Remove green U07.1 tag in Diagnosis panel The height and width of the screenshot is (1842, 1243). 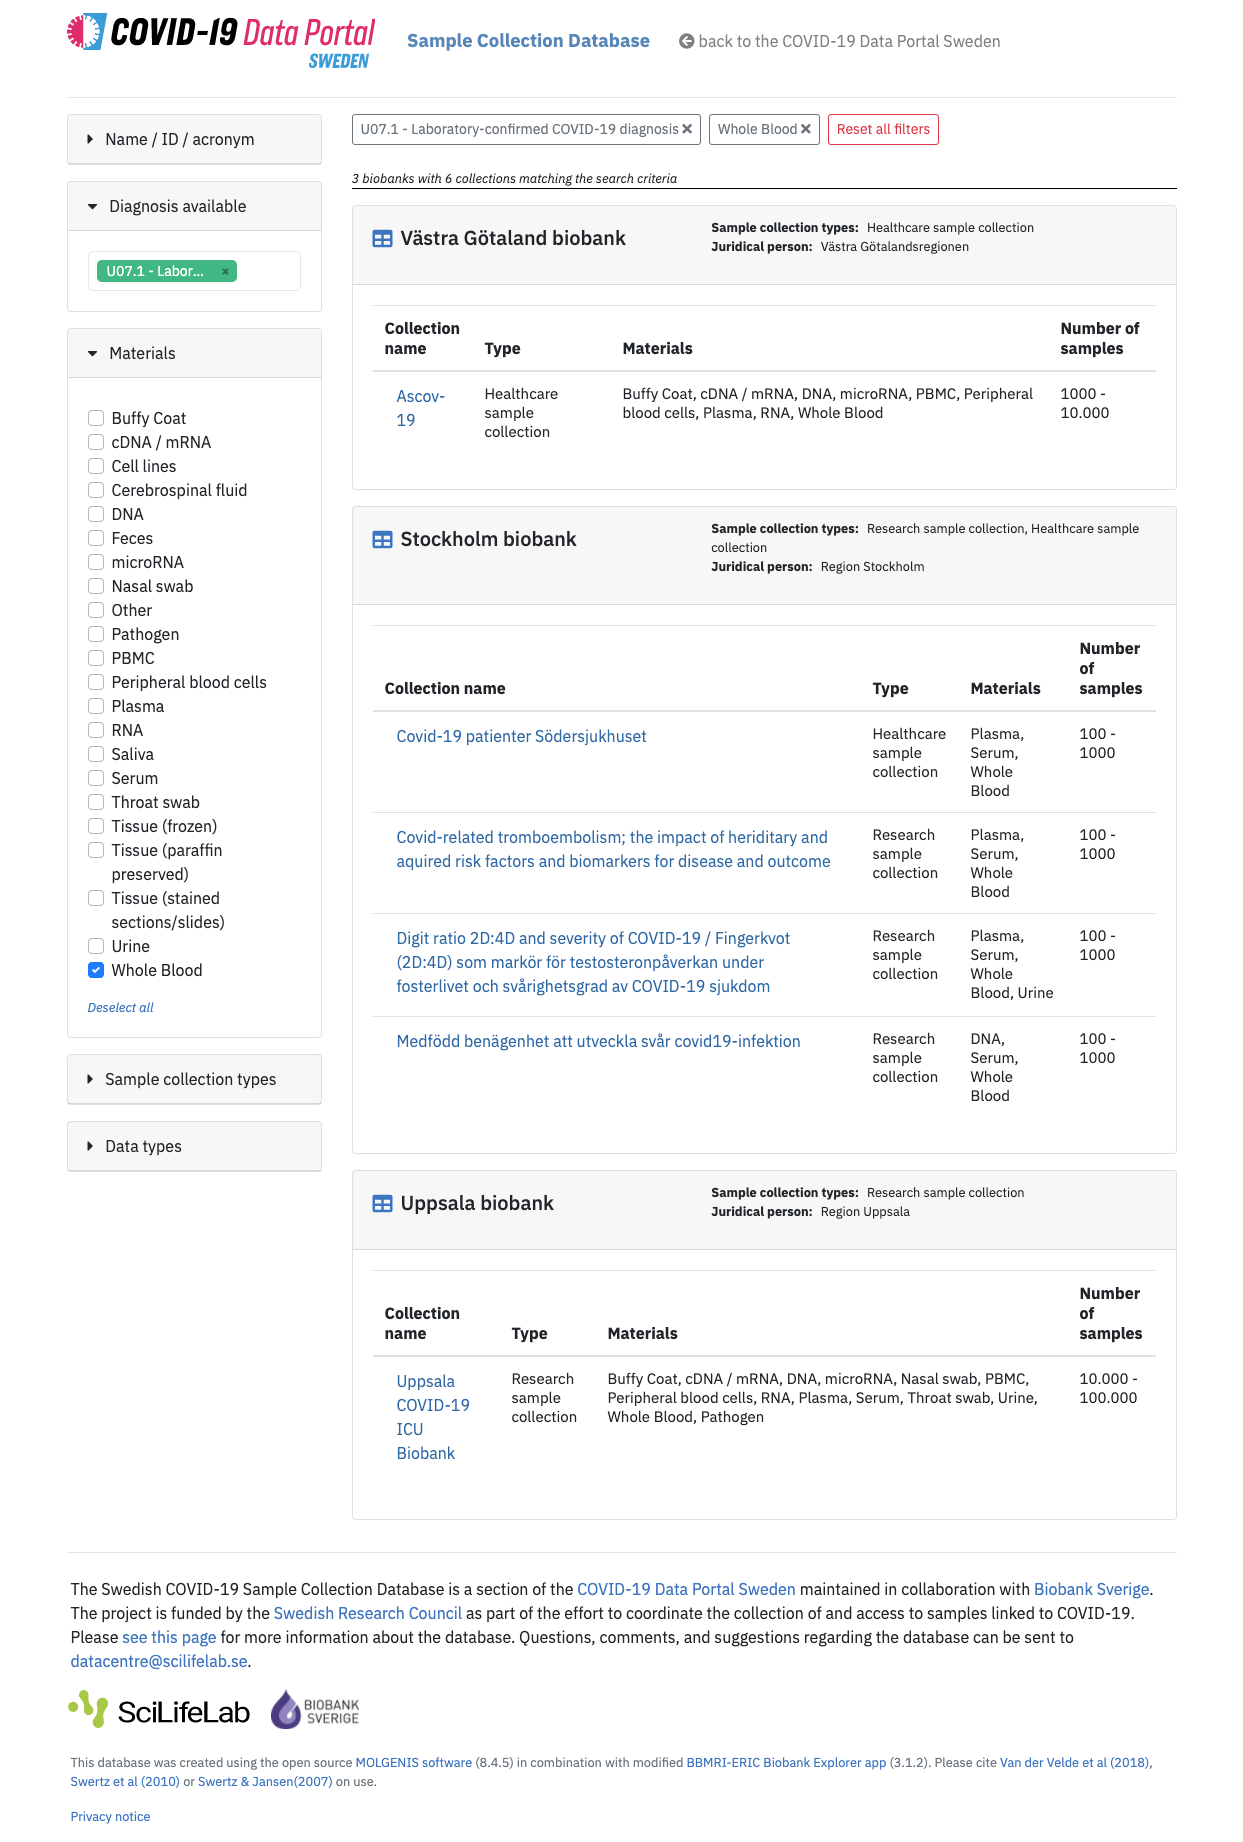pos(225,272)
